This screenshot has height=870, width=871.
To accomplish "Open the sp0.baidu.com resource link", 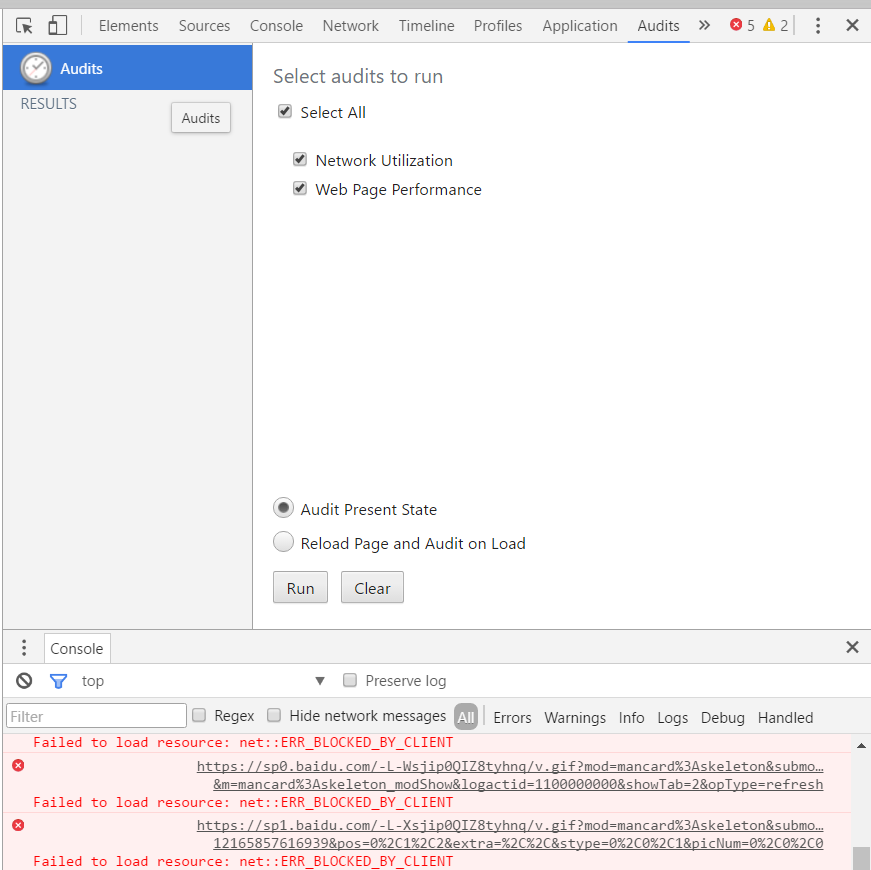I will (x=510, y=775).
